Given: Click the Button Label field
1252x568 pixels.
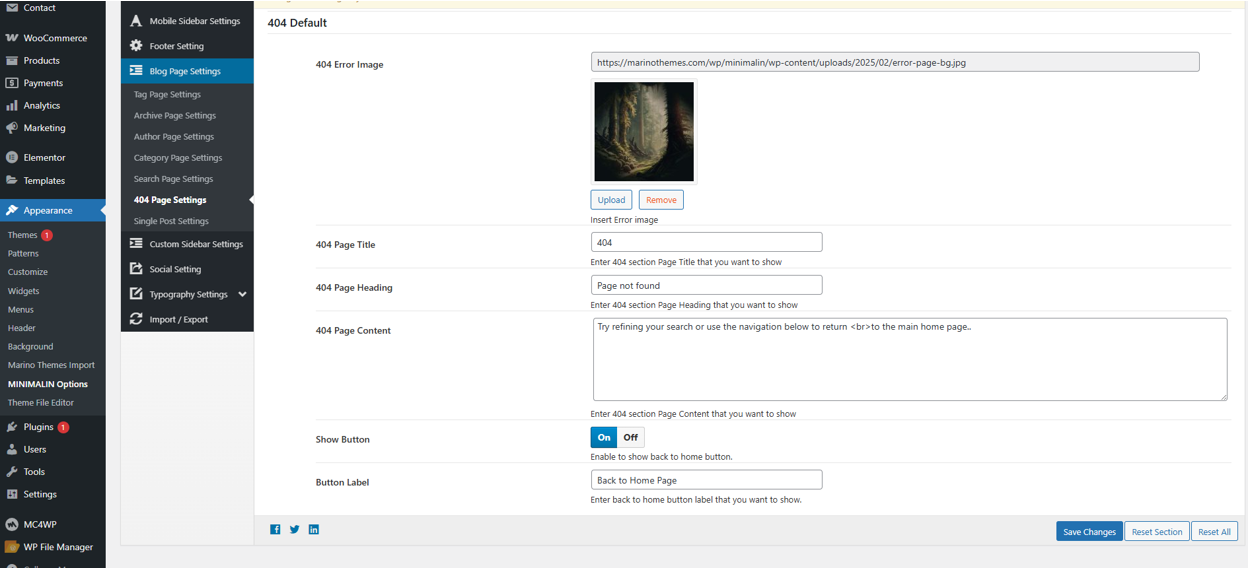Looking at the screenshot, I should pos(706,480).
